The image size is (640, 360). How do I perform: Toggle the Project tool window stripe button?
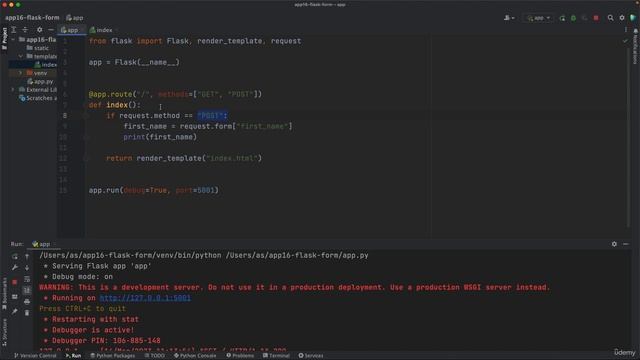[4, 39]
